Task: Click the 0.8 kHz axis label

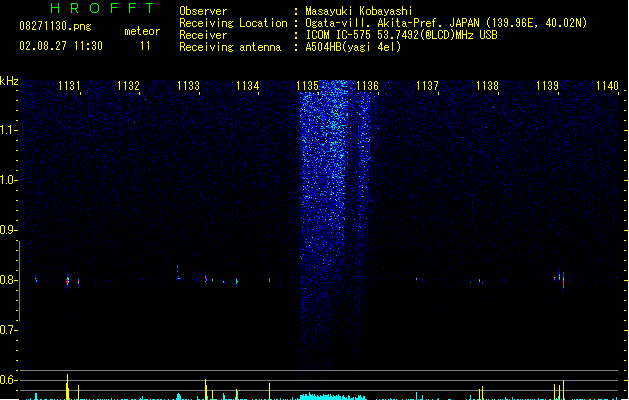Action: pos(8,280)
